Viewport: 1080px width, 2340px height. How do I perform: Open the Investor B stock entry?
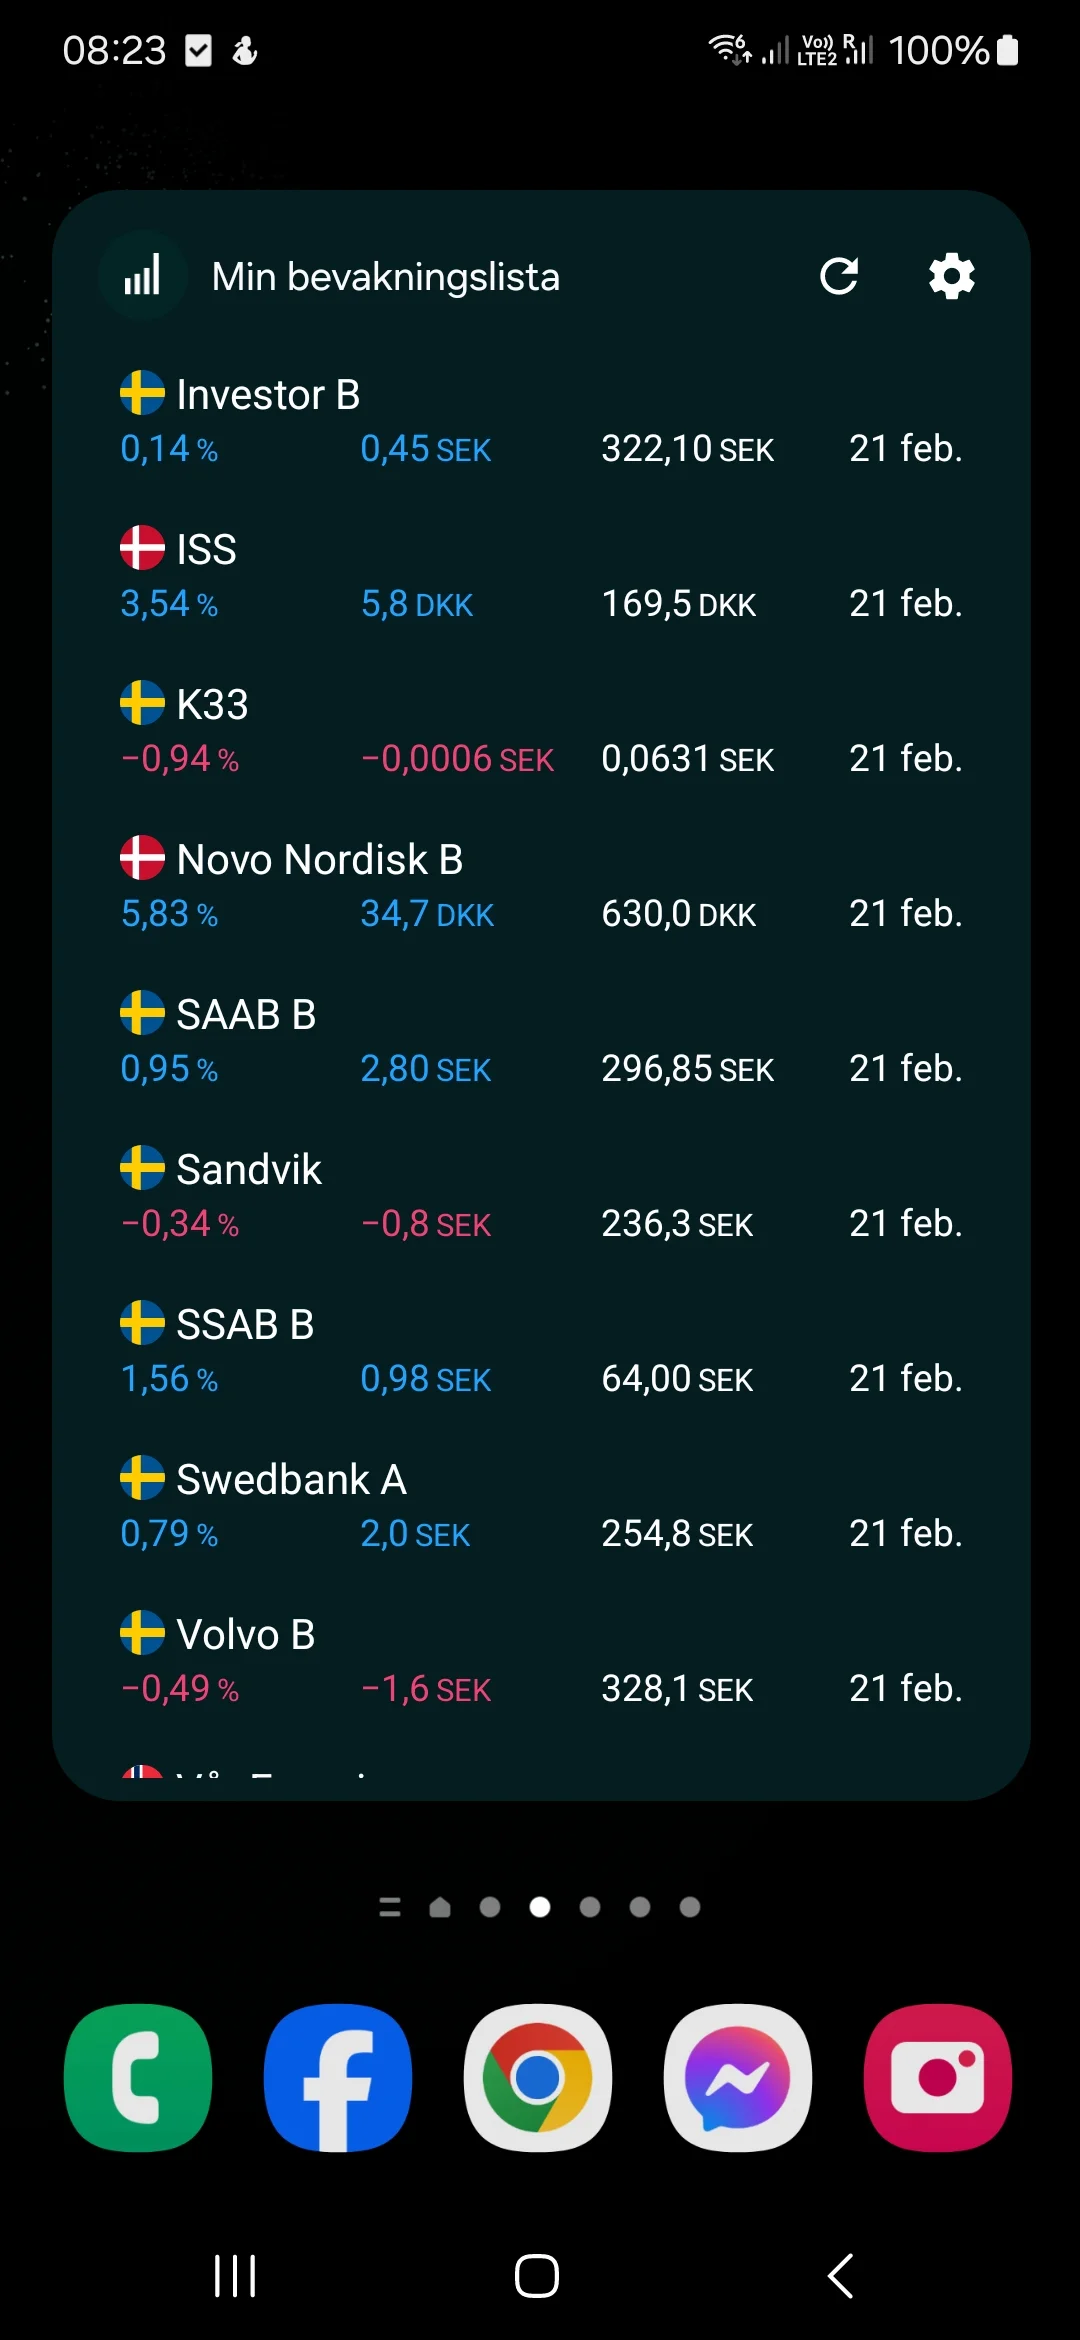click(x=540, y=420)
